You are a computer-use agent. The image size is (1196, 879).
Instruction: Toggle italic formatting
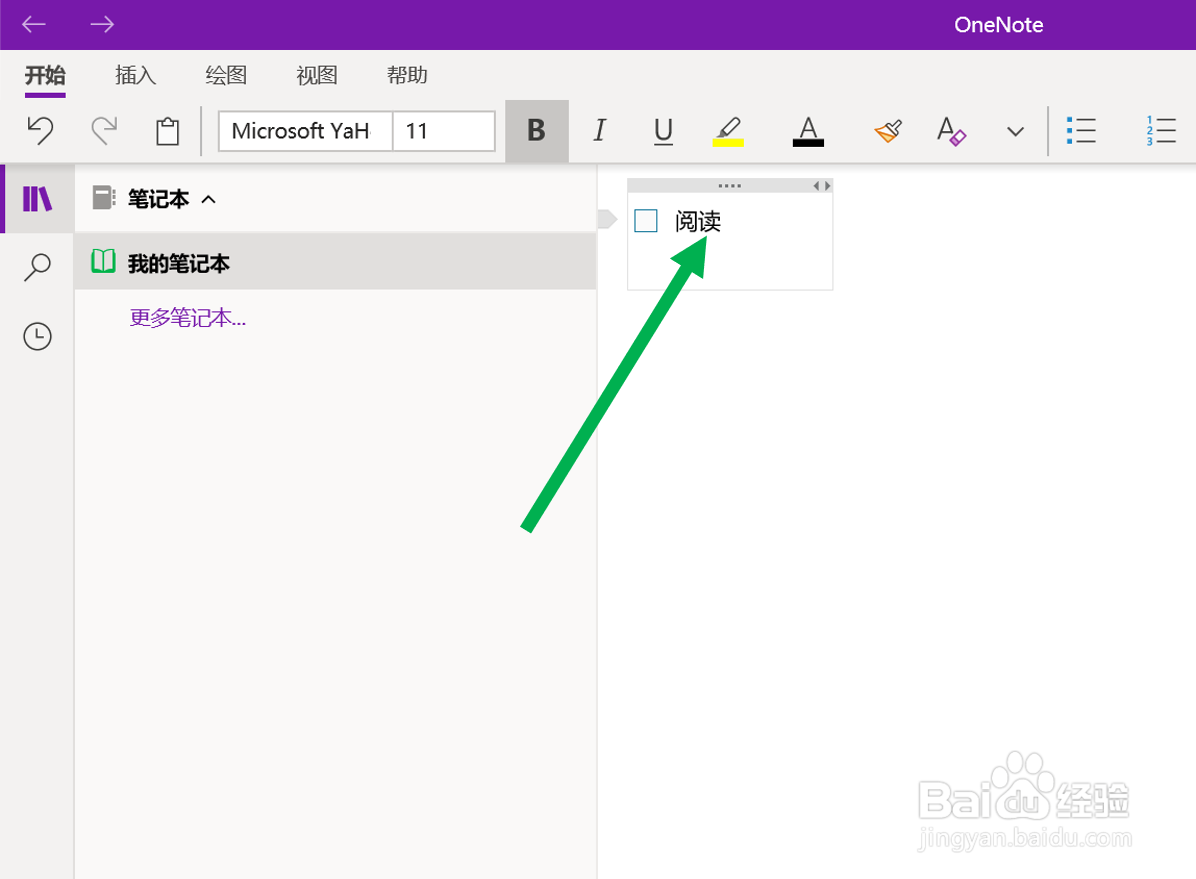click(x=600, y=131)
